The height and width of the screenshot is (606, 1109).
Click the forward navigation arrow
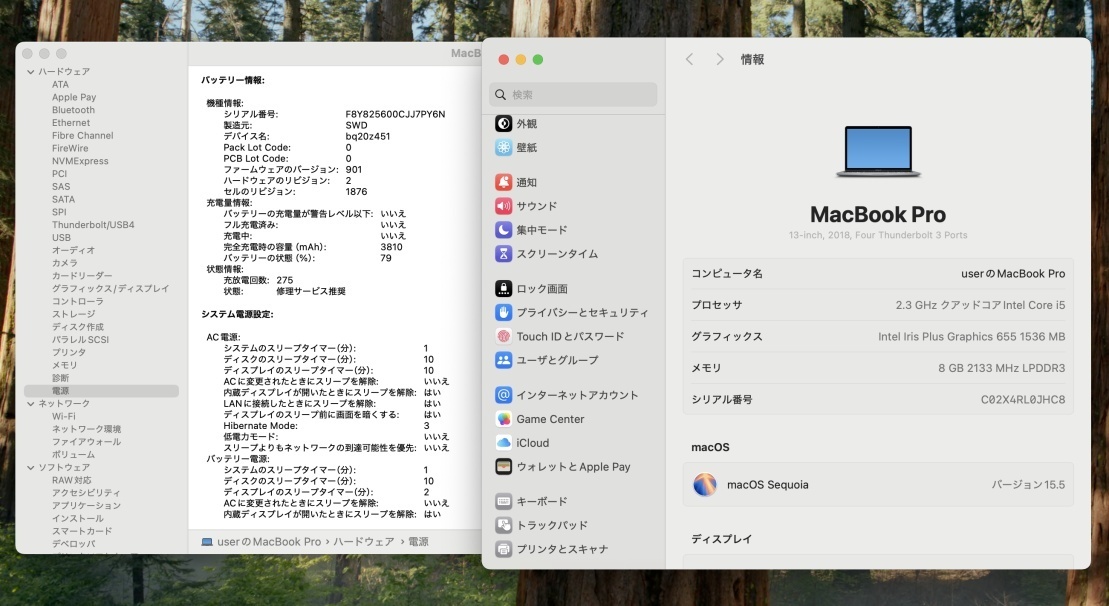pos(719,60)
